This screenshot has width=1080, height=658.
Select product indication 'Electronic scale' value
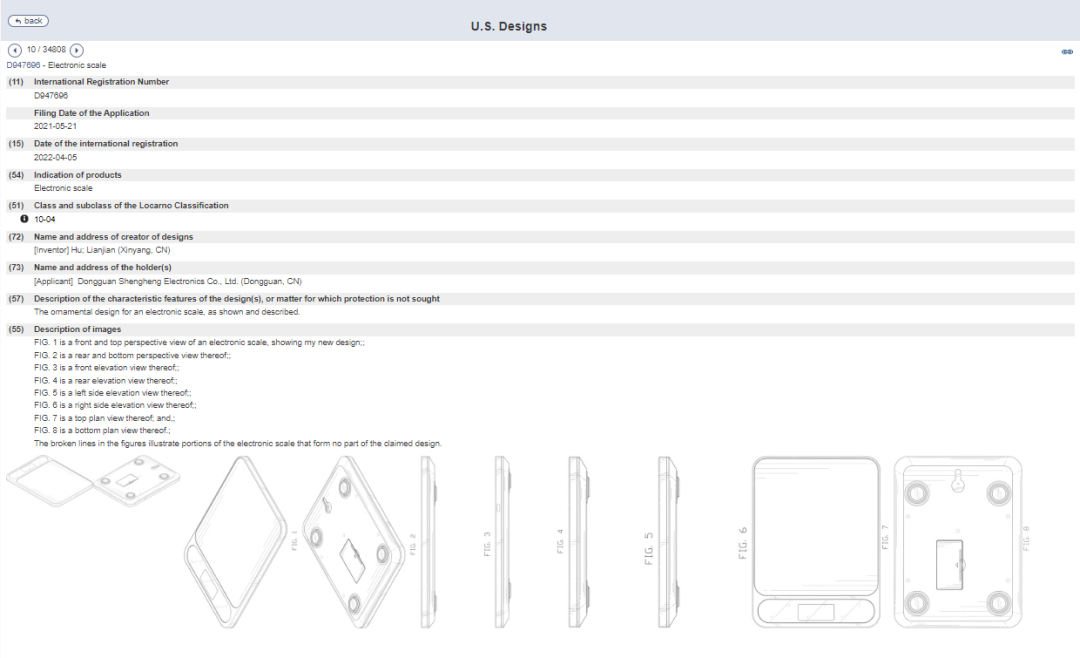coord(63,188)
